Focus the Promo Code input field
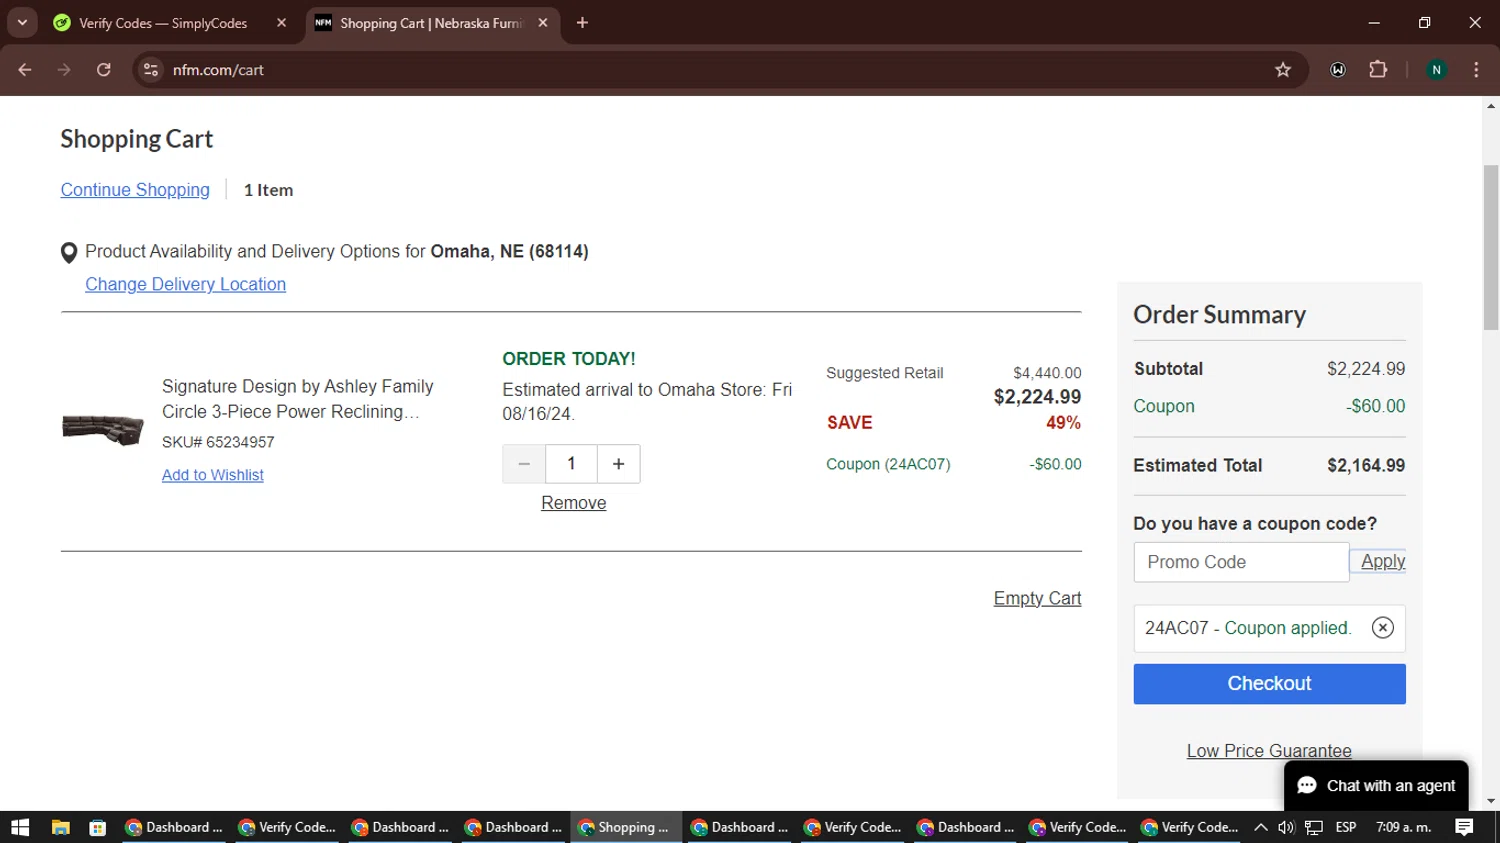Image resolution: width=1500 pixels, height=843 pixels. (1241, 562)
